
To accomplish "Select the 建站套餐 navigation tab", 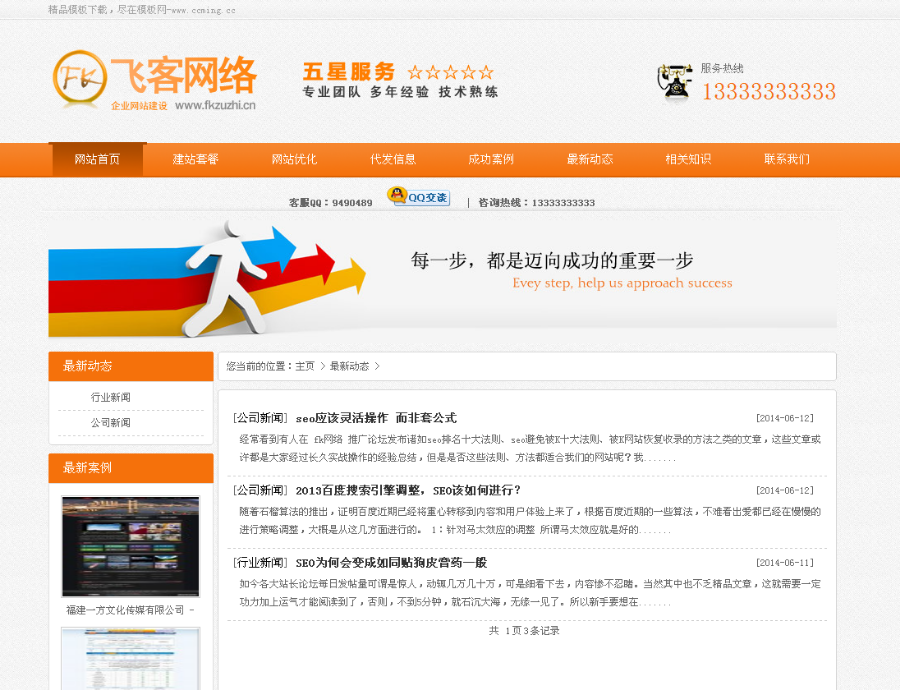I will [195, 159].
